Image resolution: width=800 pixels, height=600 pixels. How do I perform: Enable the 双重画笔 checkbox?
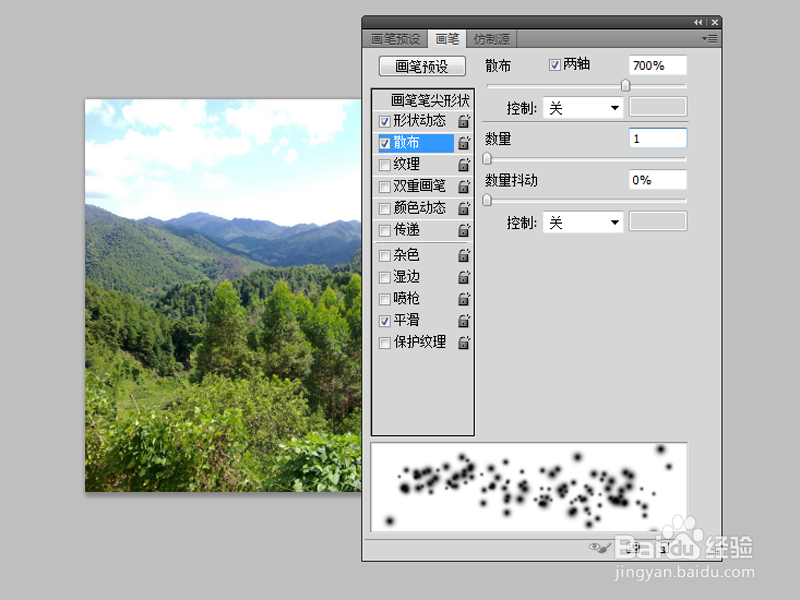point(385,187)
